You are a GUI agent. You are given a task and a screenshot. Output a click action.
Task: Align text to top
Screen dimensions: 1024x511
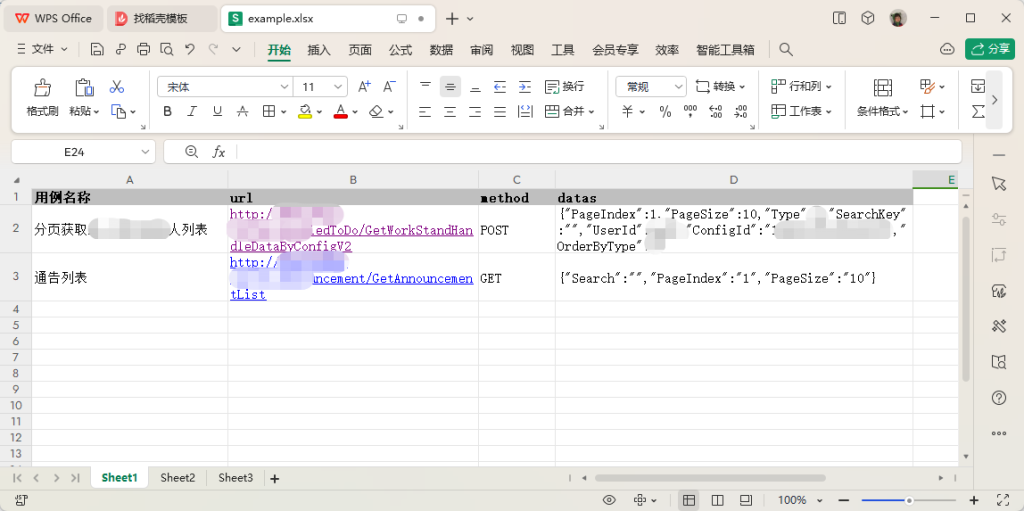[425, 86]
